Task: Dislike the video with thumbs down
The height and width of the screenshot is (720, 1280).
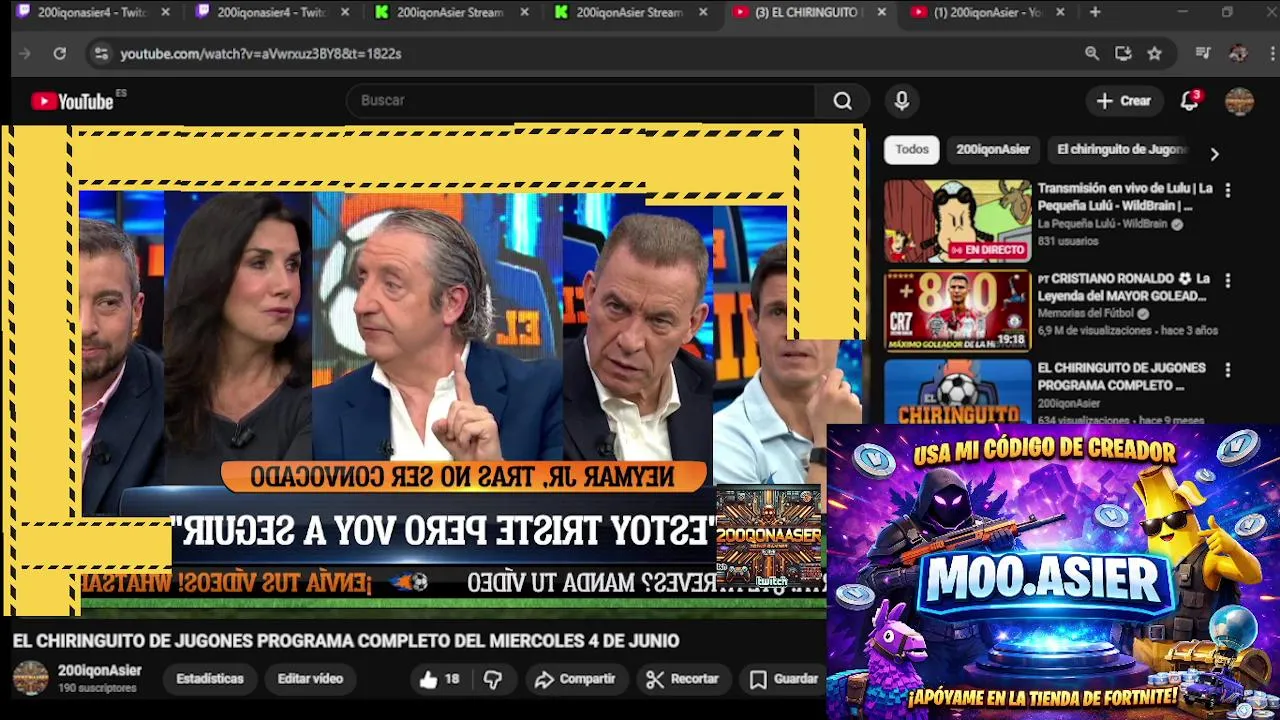Action: point(493,679)
